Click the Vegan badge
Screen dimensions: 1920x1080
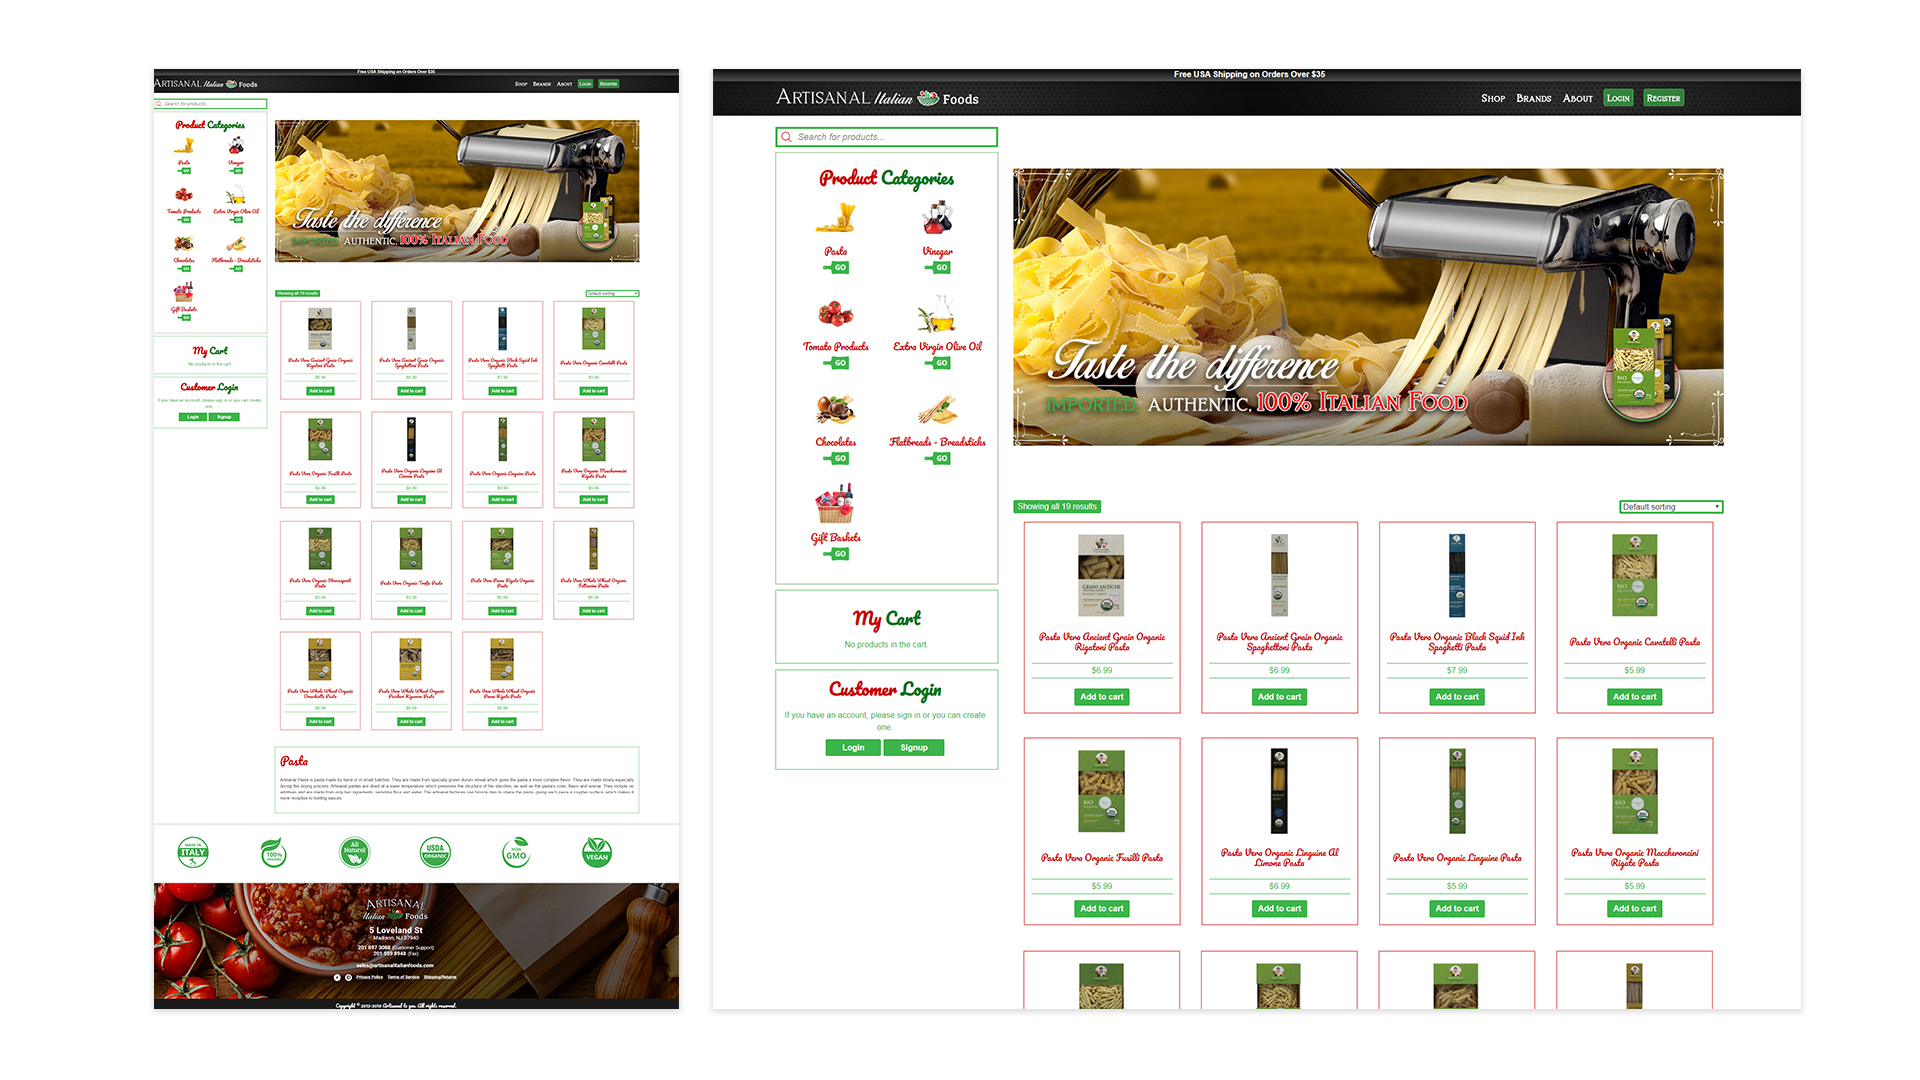click(x=597, y=852)
